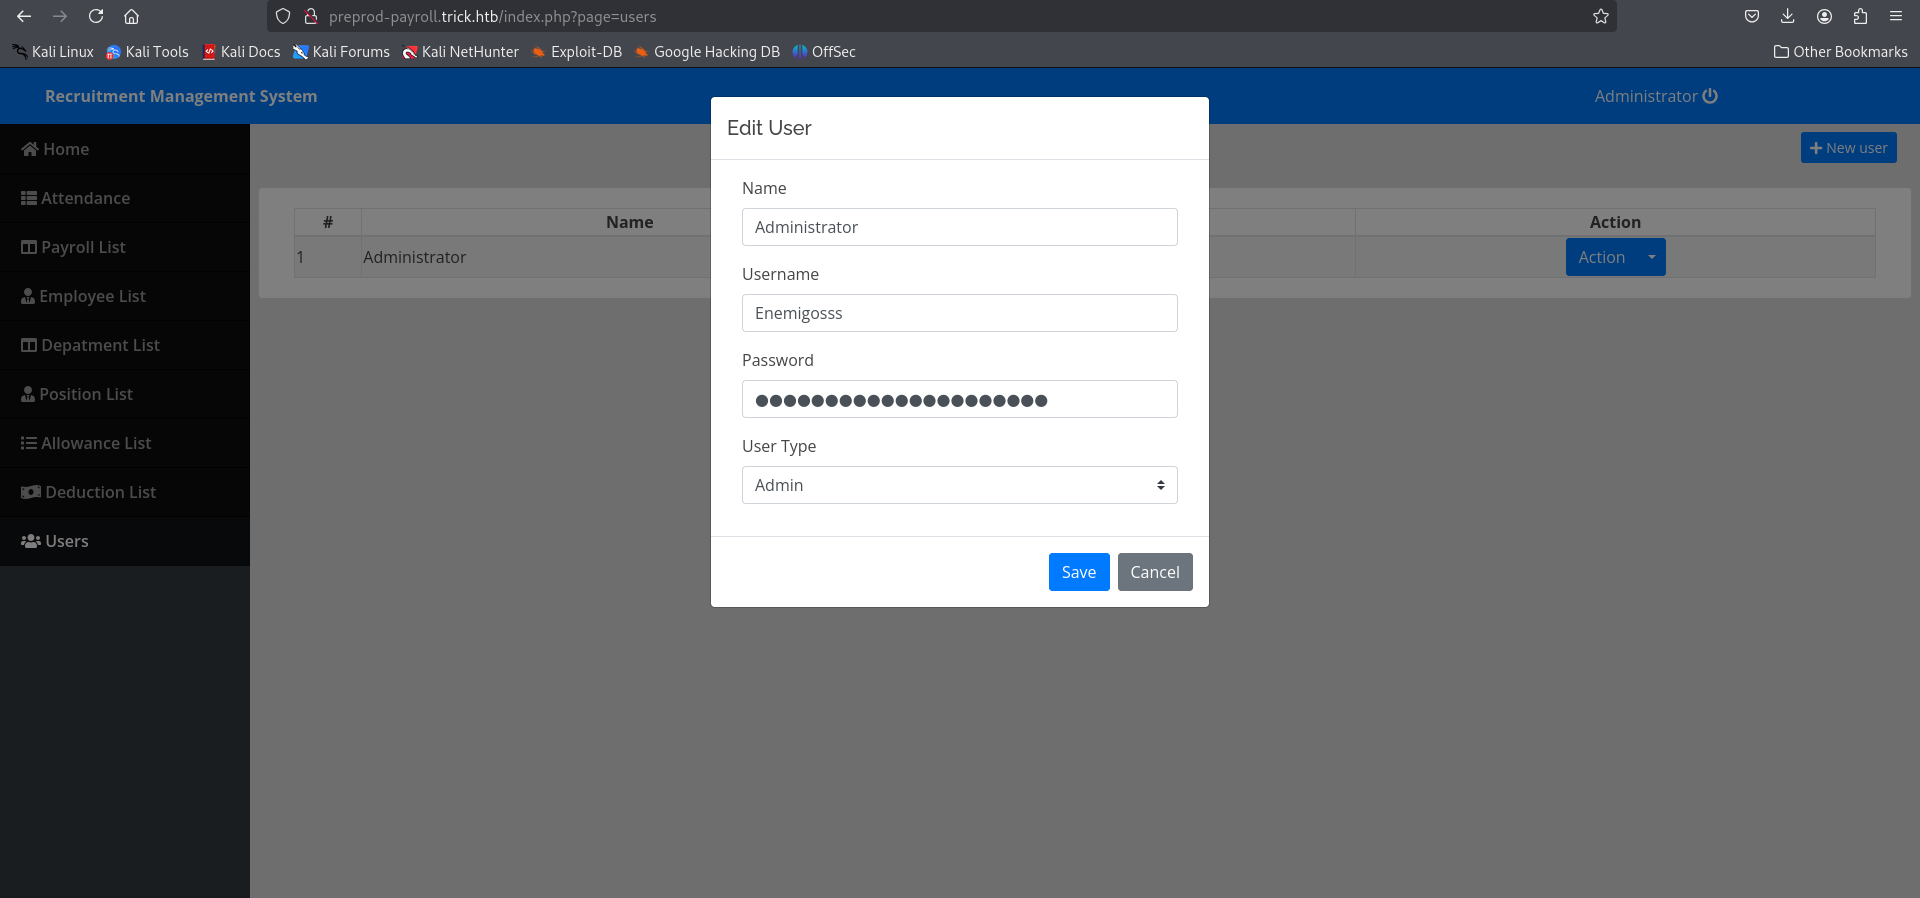1920x898 pixels.
Task: Open Other Bookmarks folder
Action: pyautogui.click(x=1840, y=52)
